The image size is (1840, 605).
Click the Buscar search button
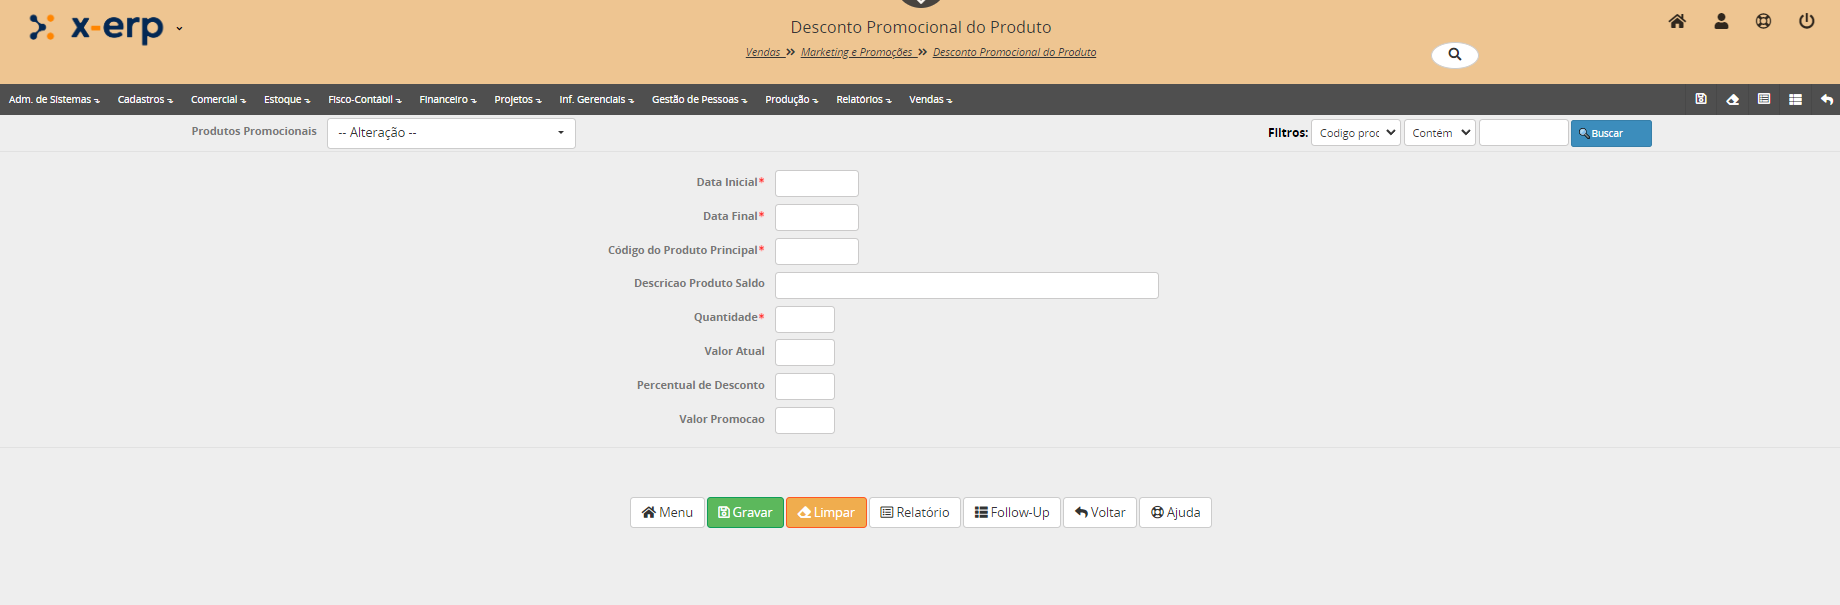(1610, 133)
